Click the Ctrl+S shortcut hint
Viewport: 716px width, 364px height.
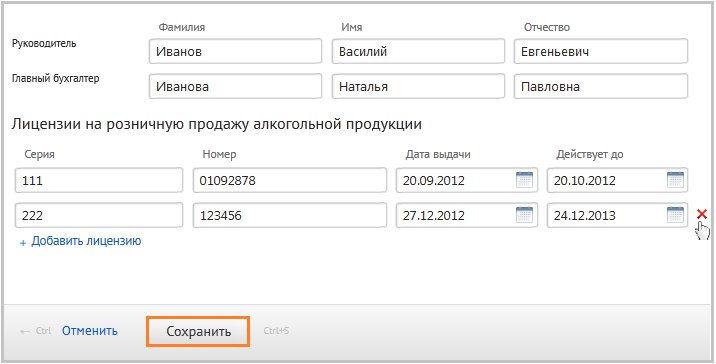coord(276,331)
